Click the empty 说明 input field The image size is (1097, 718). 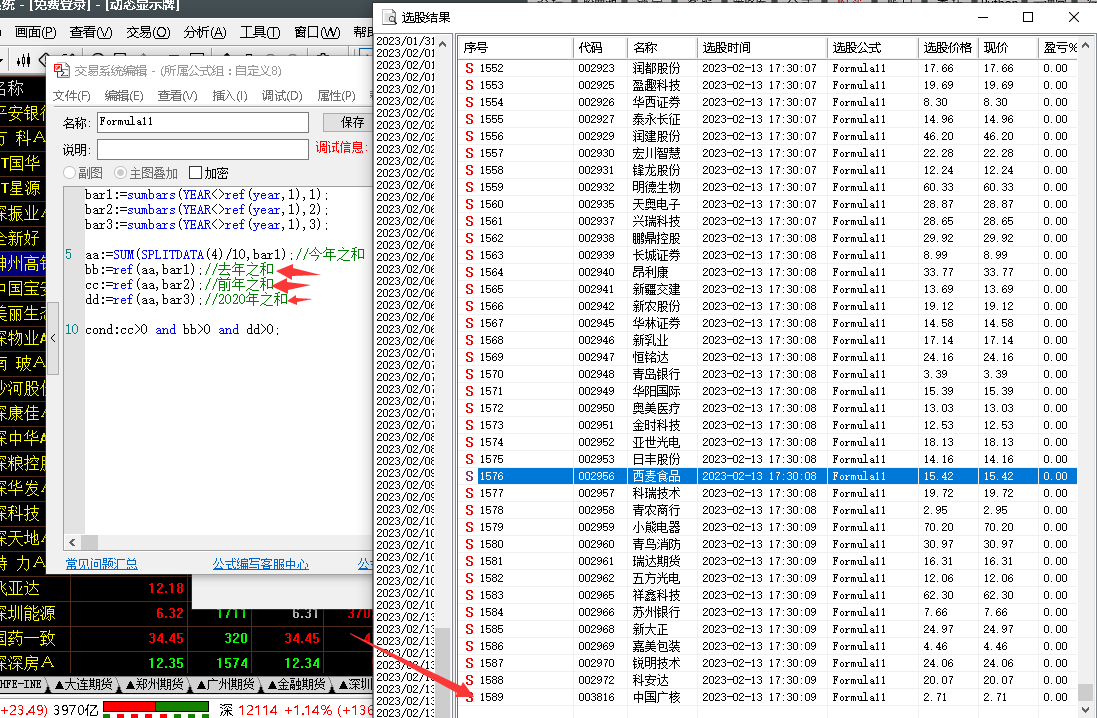point(202,149)
